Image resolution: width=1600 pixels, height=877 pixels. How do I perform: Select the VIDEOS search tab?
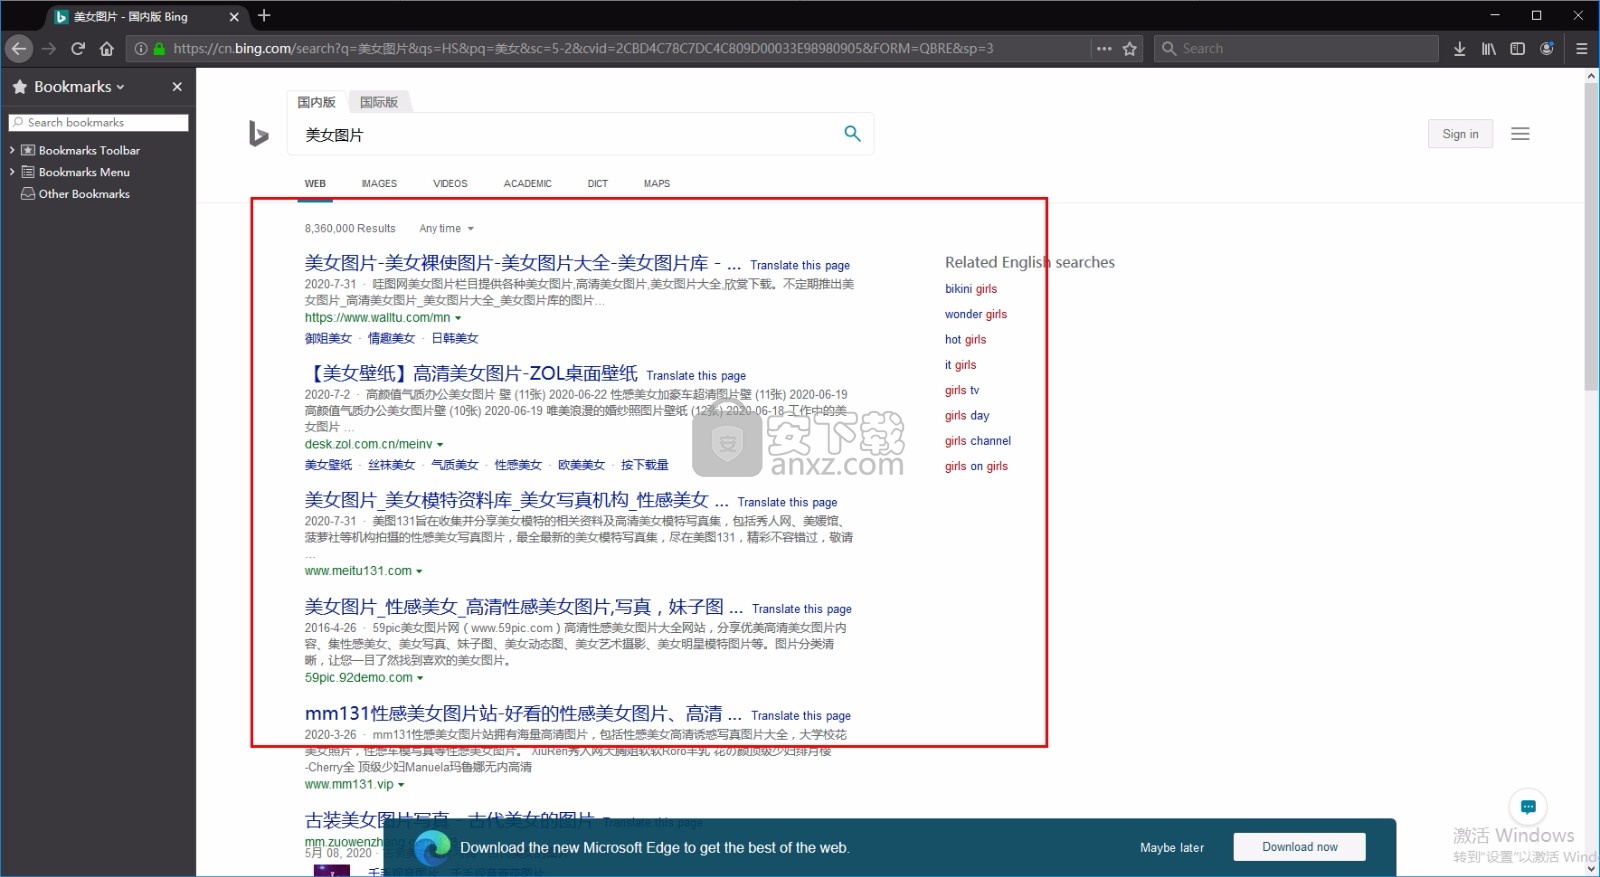(450, 184)
